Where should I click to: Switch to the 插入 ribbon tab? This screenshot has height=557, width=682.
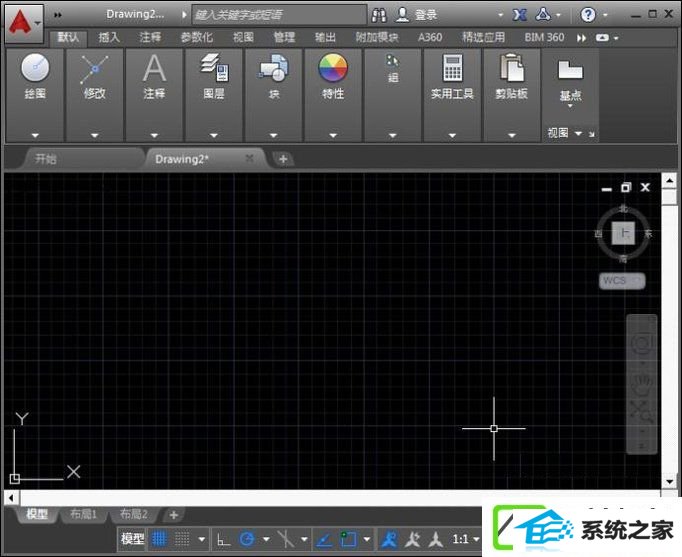tap(109, 38)
